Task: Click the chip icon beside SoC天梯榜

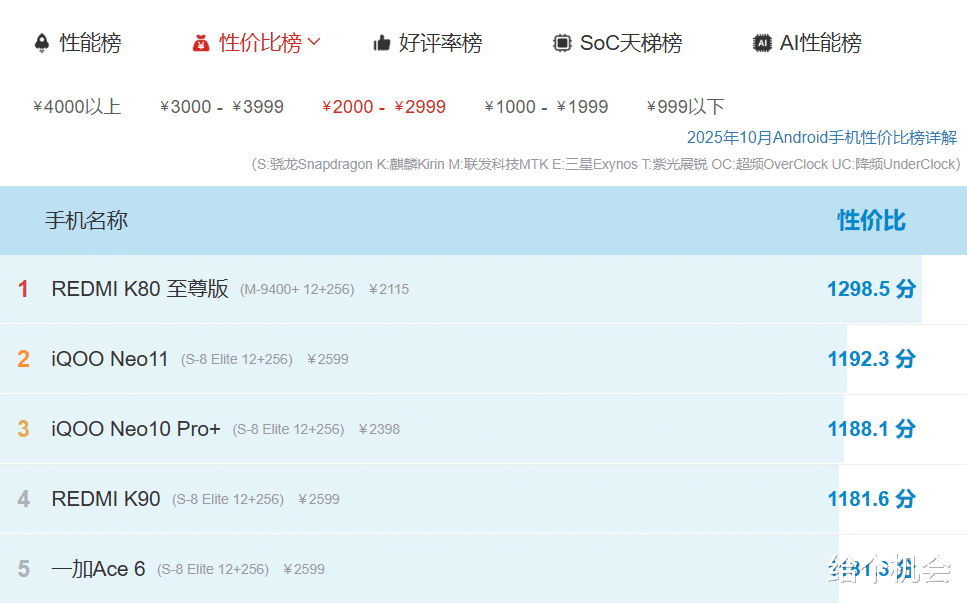Action: tap(562, 43)
